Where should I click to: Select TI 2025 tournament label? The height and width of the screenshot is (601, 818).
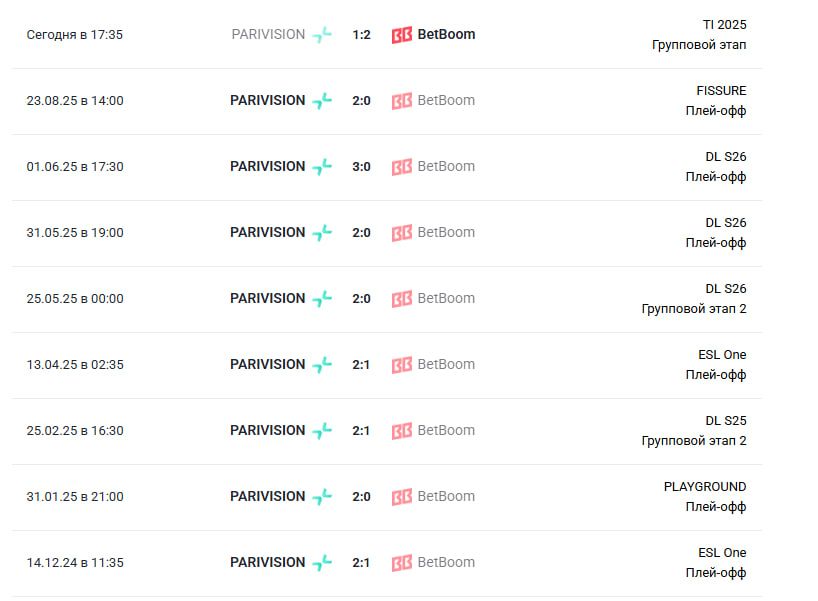click(x=724, y=25)
